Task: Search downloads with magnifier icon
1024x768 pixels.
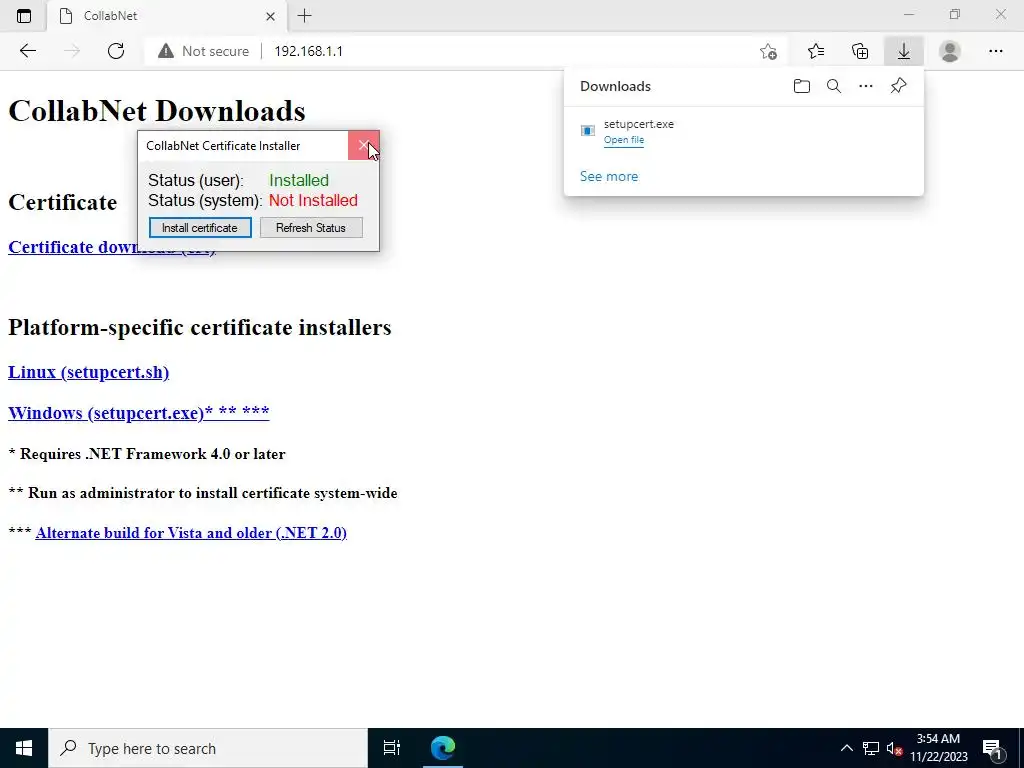Action: click(x=834, y=86)
